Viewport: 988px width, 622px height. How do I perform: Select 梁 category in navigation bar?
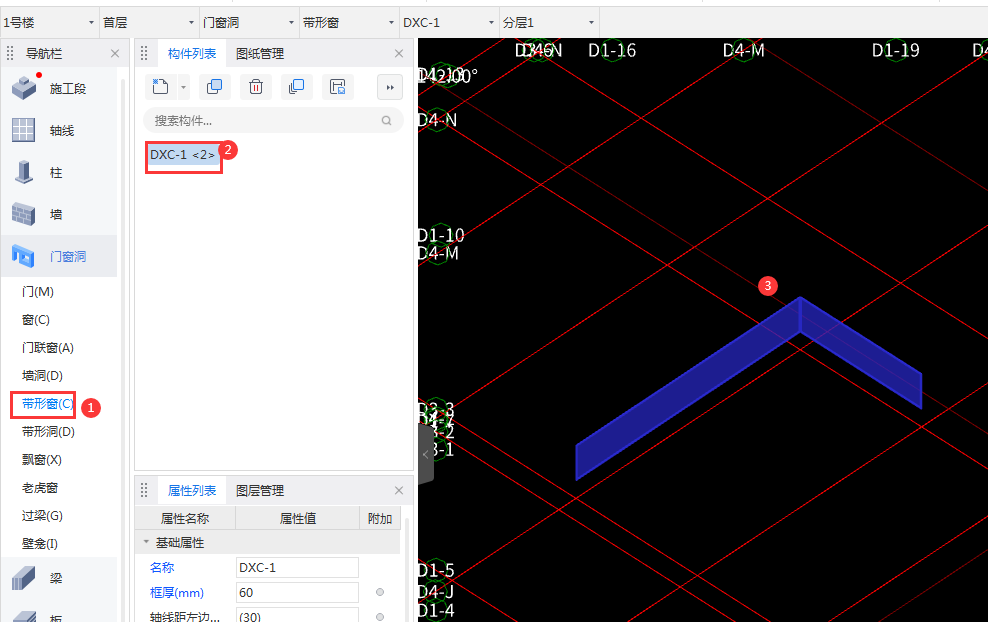[x=59, y=578]
